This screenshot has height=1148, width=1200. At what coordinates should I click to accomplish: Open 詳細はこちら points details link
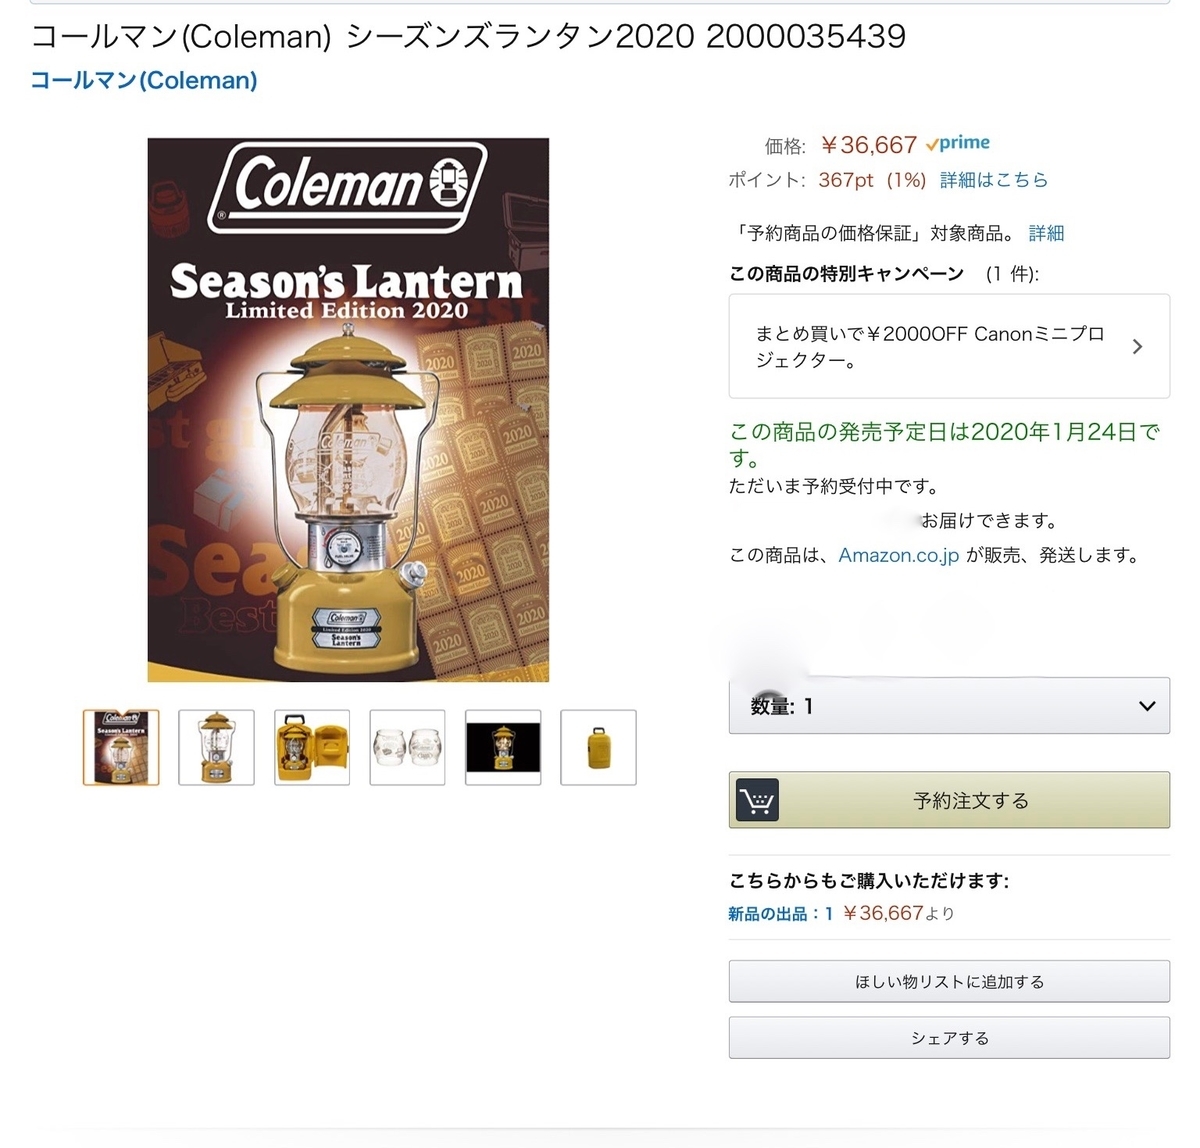(x=994, y=180)
